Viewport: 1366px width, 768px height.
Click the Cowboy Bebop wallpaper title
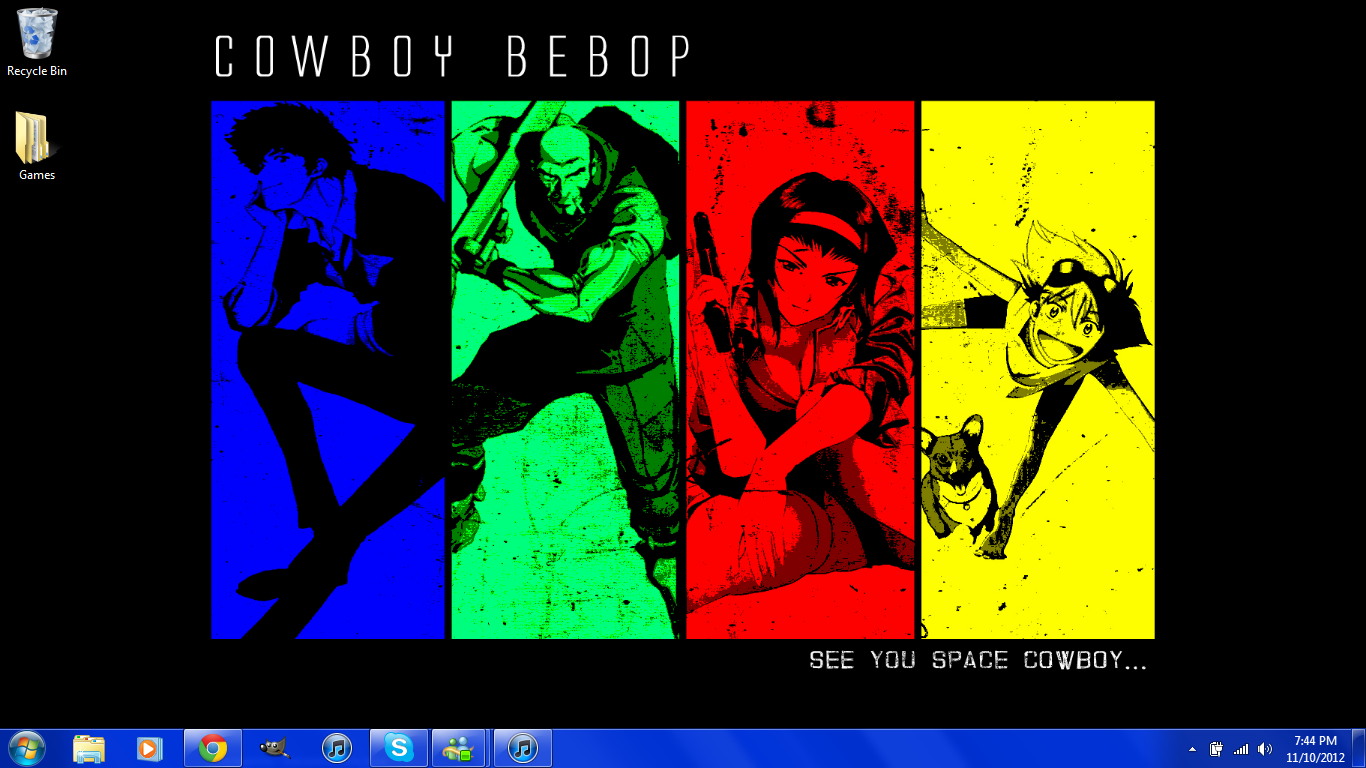pyautogui.click(x=452, y=57)
